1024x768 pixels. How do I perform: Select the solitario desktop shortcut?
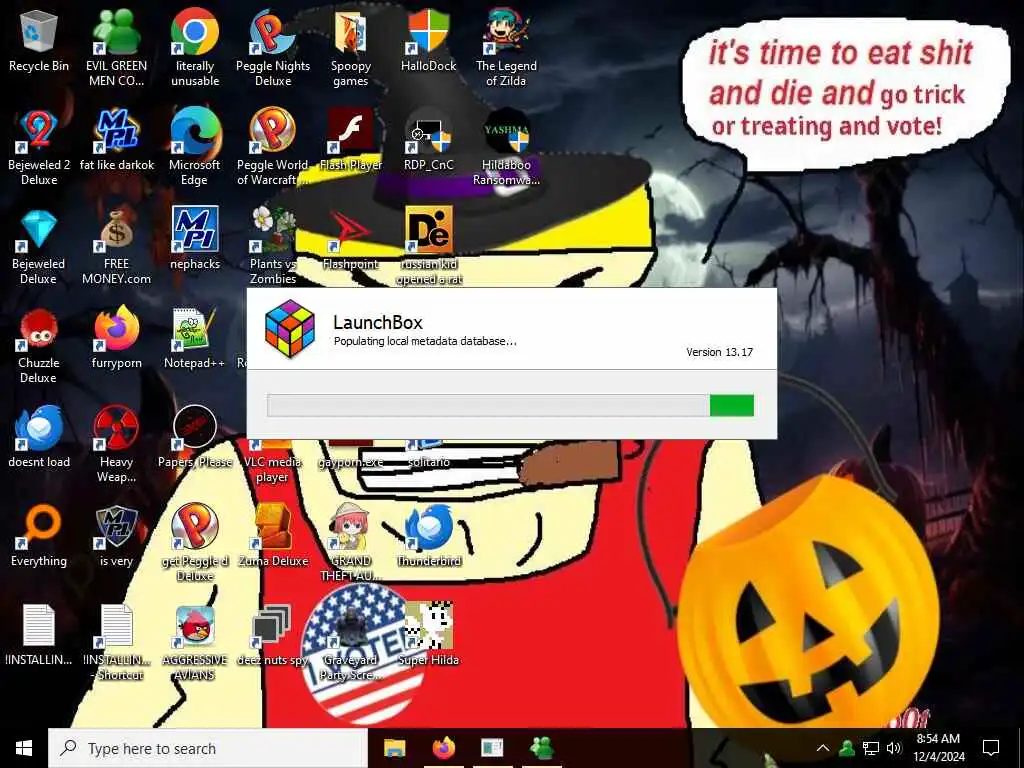pos(428,456)
